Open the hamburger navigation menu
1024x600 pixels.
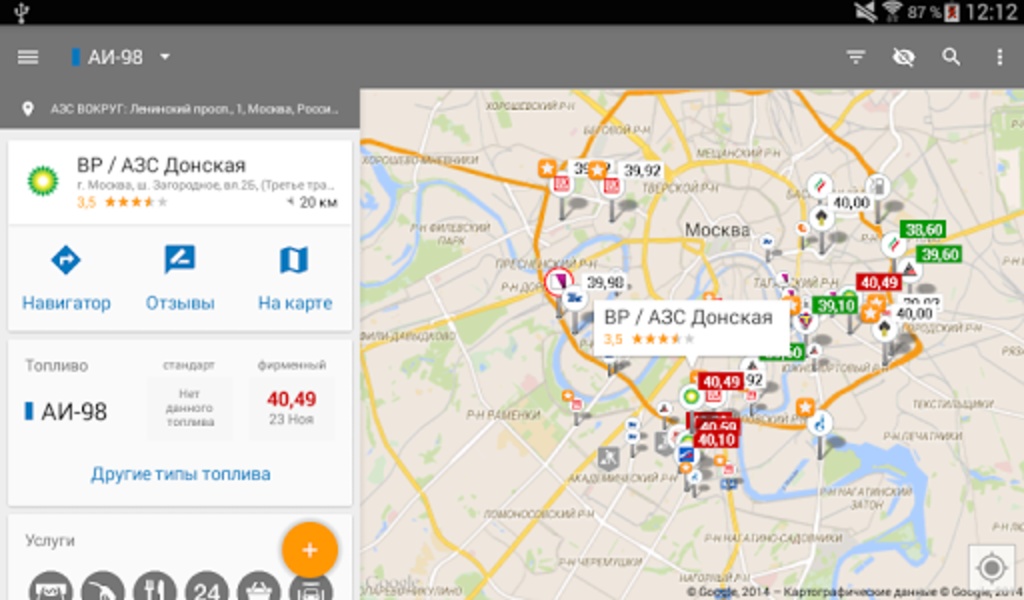pyautogui.click(x=27, y=57)
